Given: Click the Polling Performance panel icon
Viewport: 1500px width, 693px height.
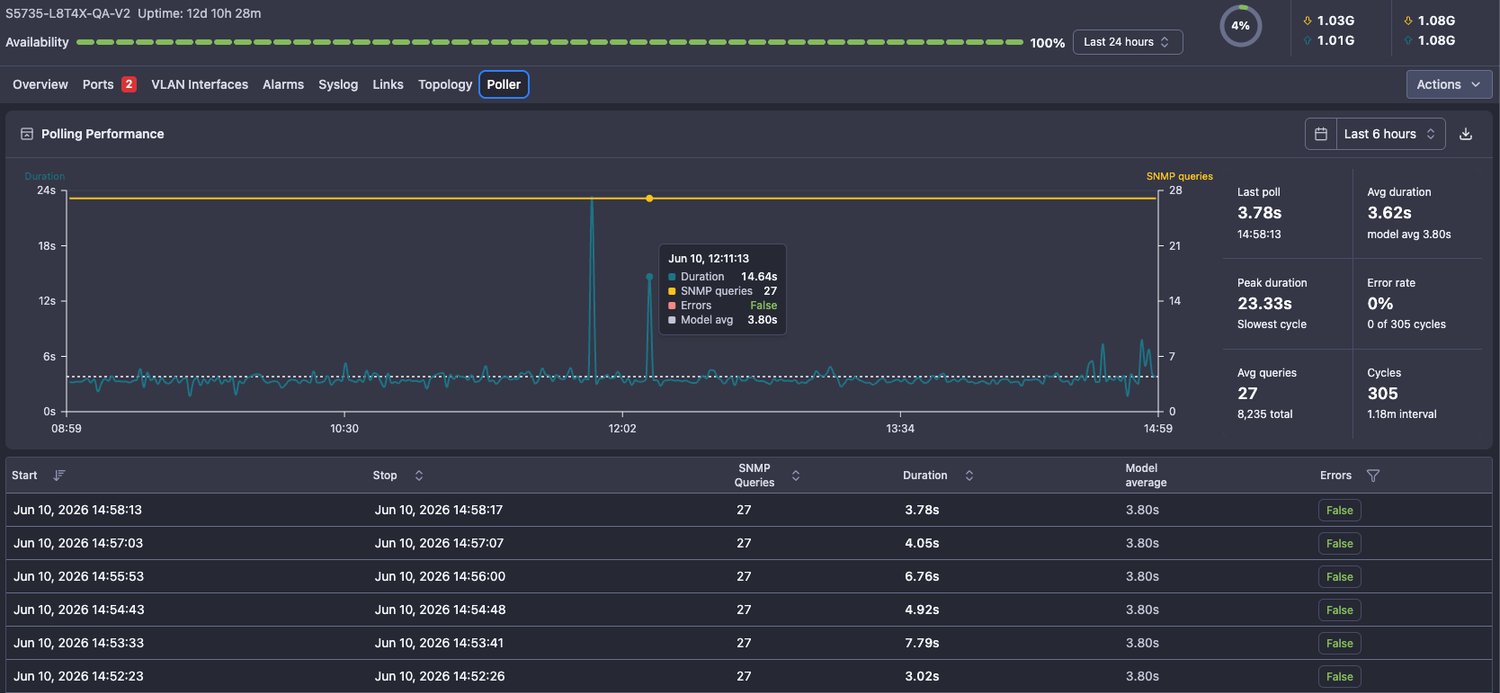Looking at the screenshot, I should (27, 134).
